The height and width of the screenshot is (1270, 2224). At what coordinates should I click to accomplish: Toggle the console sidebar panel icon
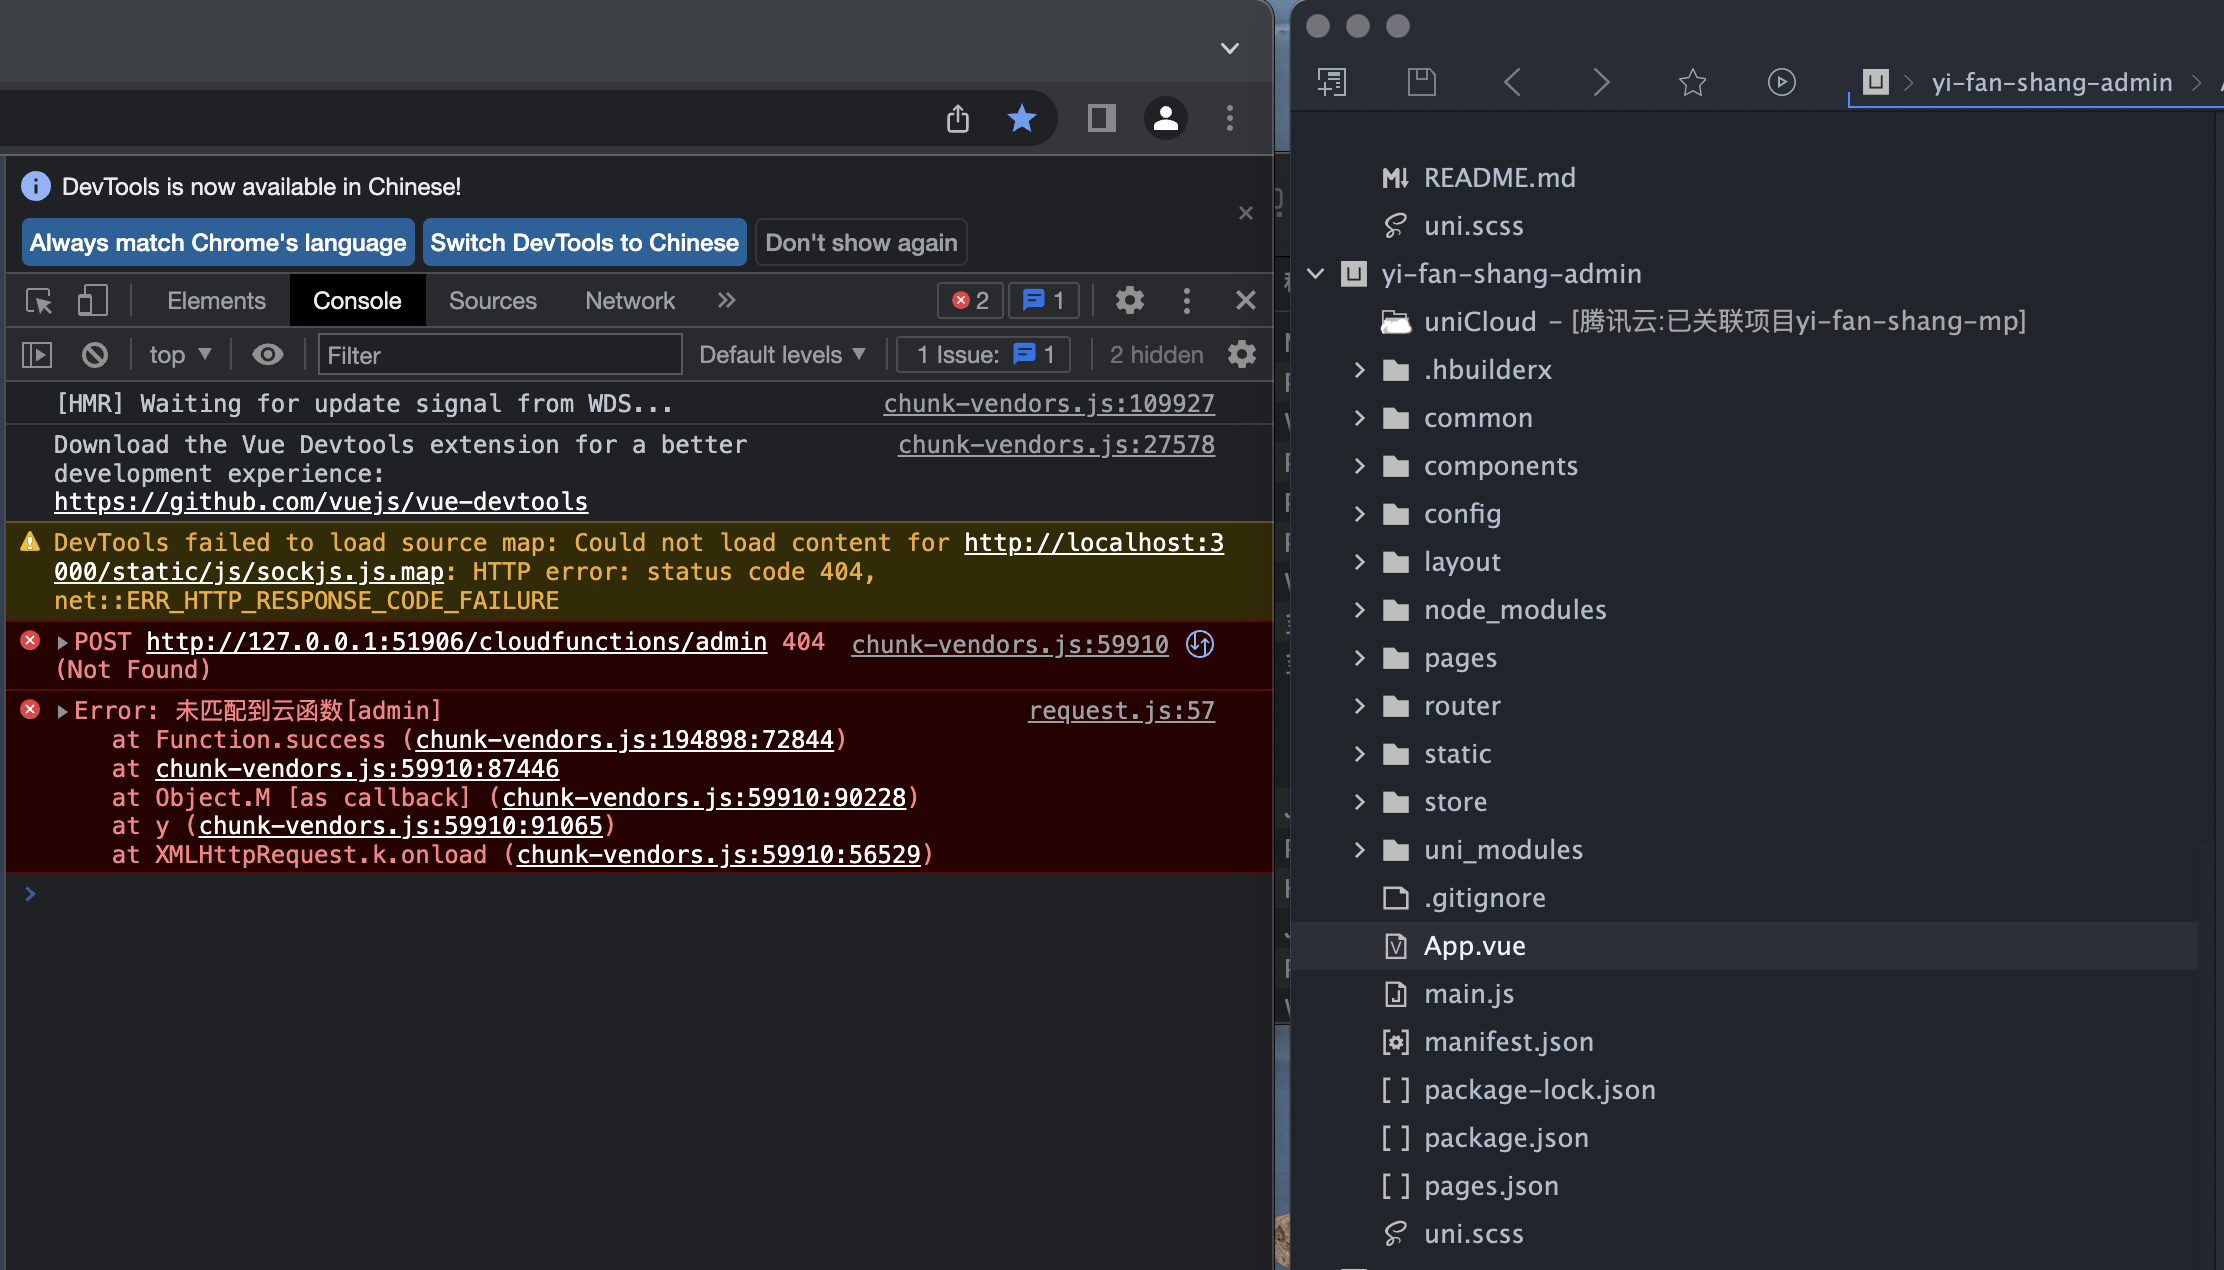pyautogui.click(x=37, y=355)
